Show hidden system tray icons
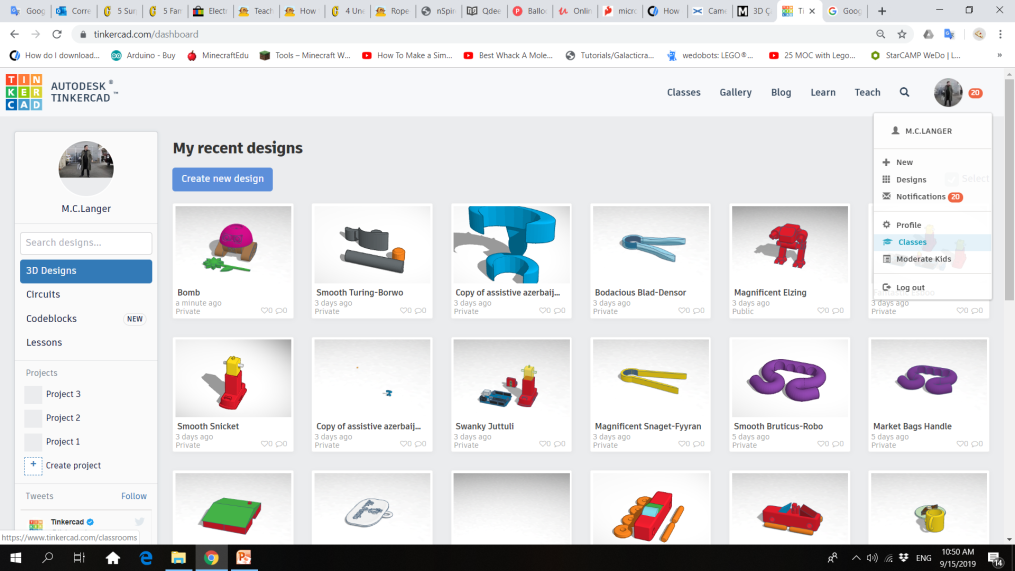Viewport: 1015px width, 571px height. coord(856,557)
